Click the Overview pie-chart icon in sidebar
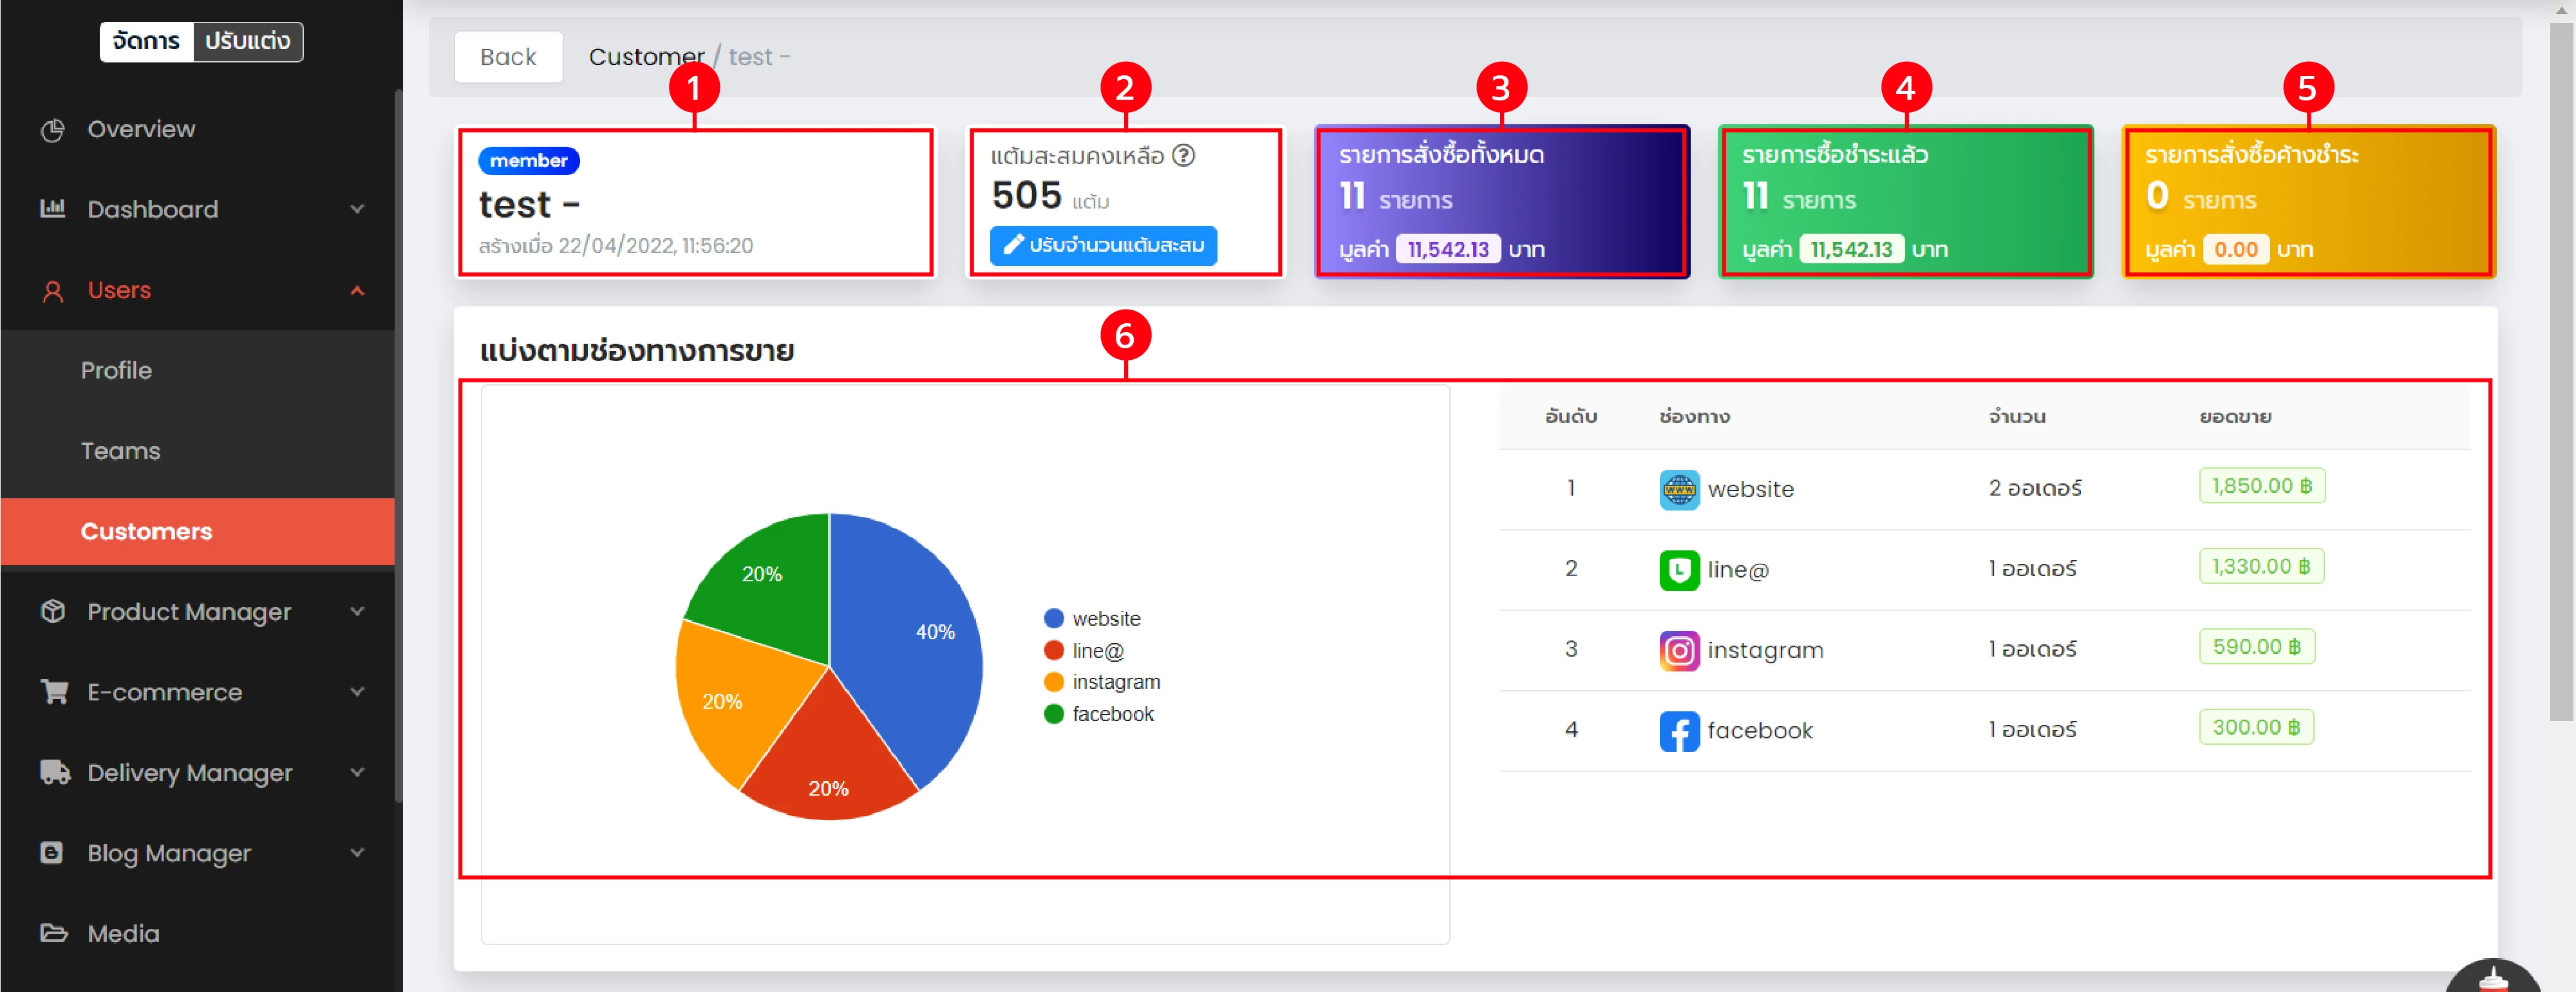The image size is (2576, 992). click(x=53, y=130)
